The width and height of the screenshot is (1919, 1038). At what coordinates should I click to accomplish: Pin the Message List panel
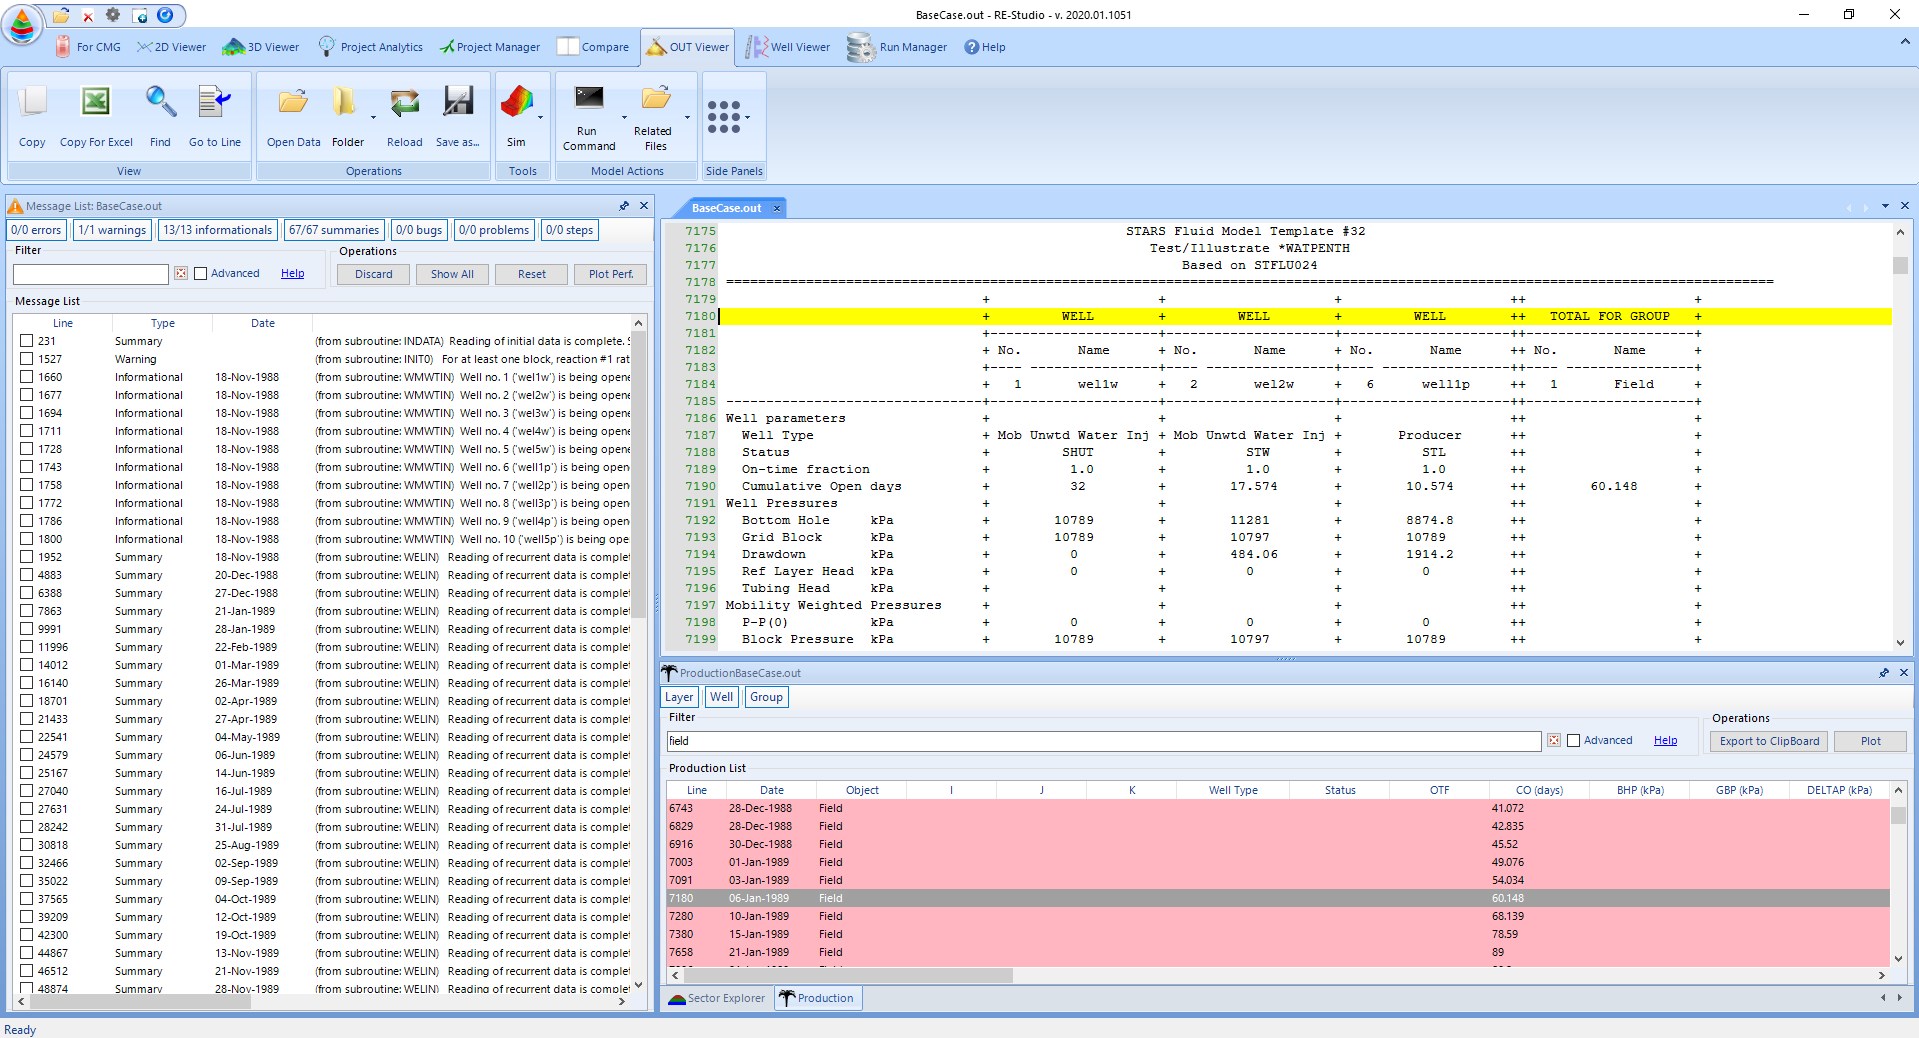coord(624,205)
